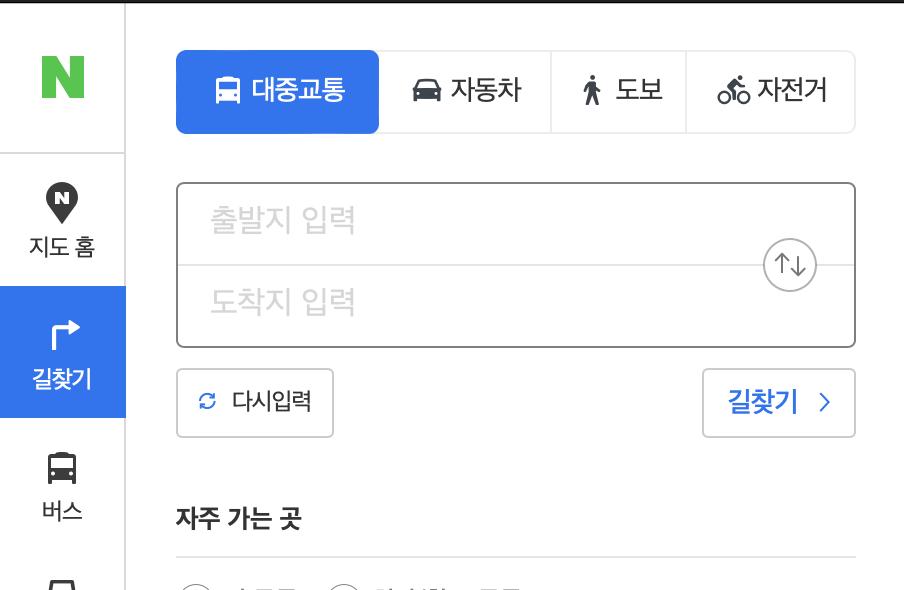Click the blue 길찾기 search button
Screen dimensions: 904x590
pyautogui.click(x=778, y=403)
